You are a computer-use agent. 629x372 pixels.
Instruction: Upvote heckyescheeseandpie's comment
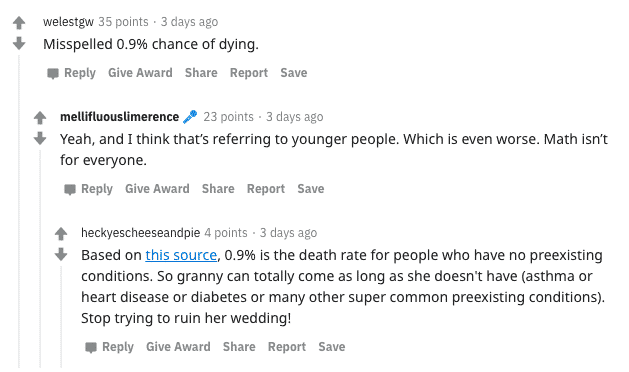[x=61, y=234]
